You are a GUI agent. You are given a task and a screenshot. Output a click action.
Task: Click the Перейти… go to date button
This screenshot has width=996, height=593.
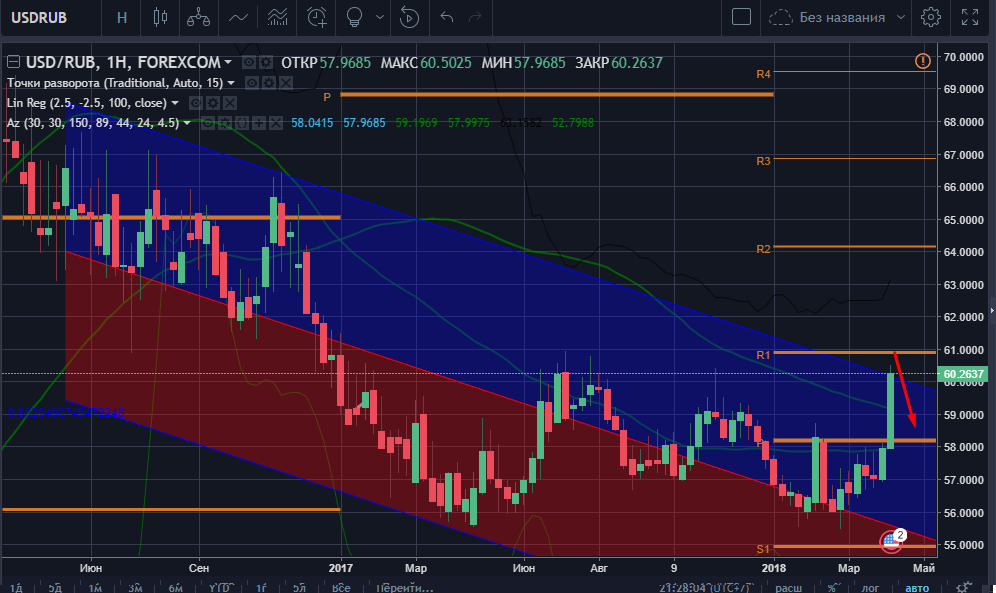(x=405, y=588)
